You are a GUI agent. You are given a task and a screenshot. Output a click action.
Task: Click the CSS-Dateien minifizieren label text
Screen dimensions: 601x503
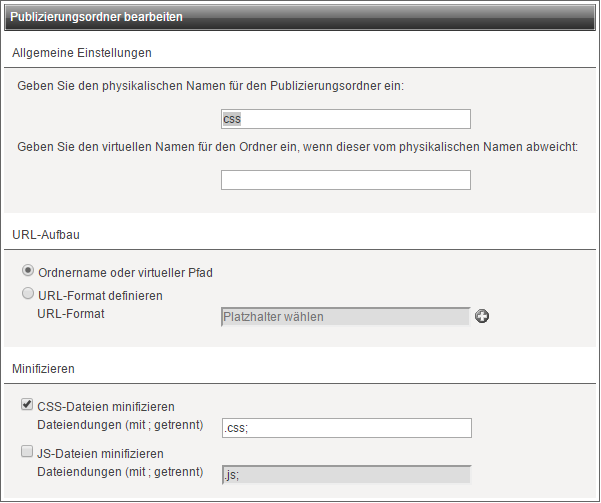tap(106, 406)
